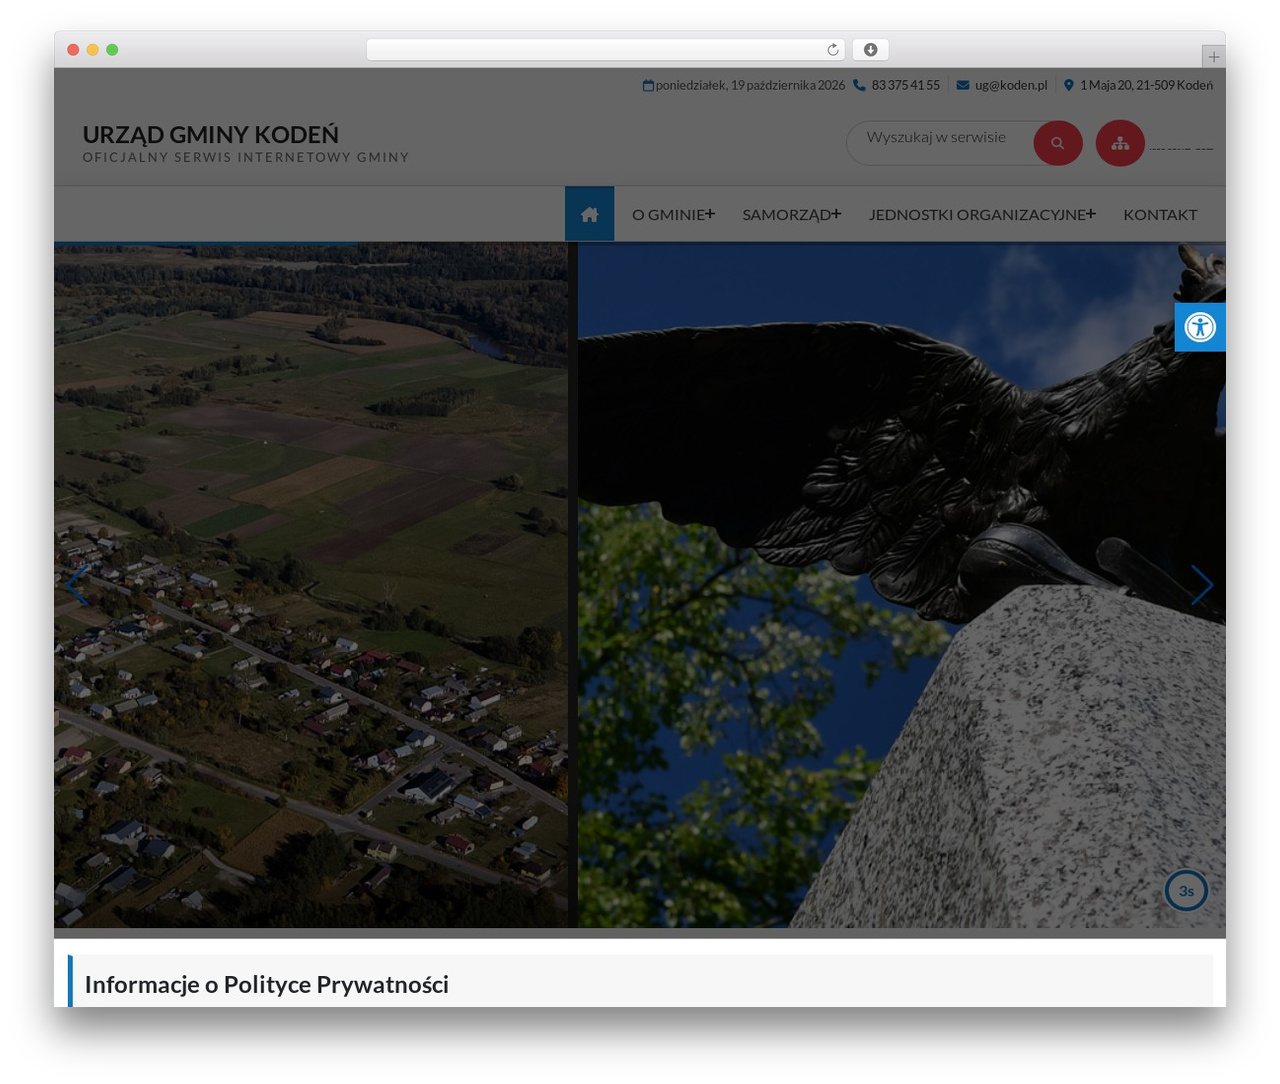Go to the home page icon

589,214
